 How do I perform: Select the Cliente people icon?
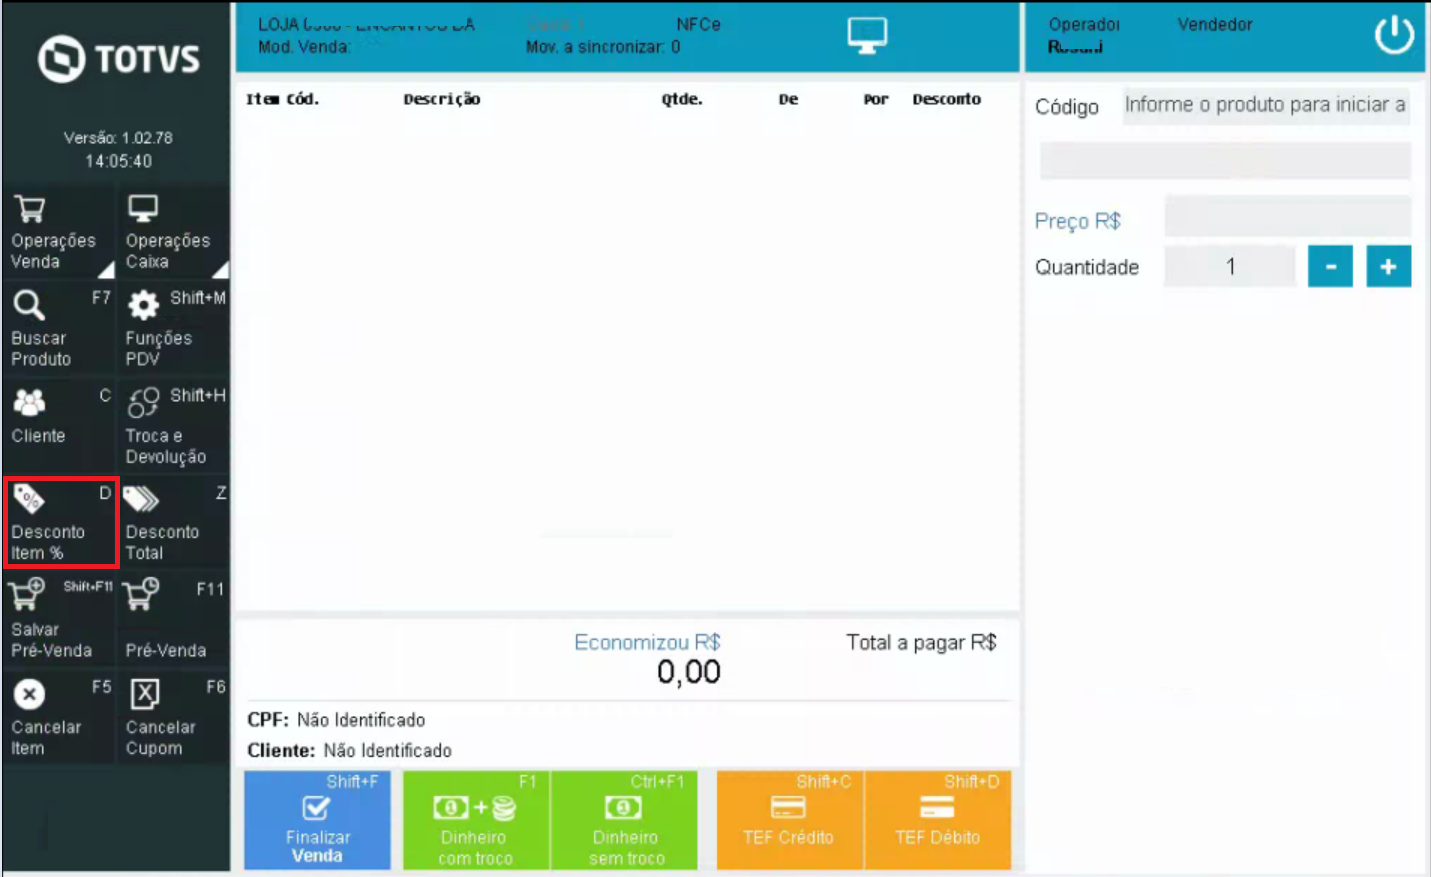[29, 402]
